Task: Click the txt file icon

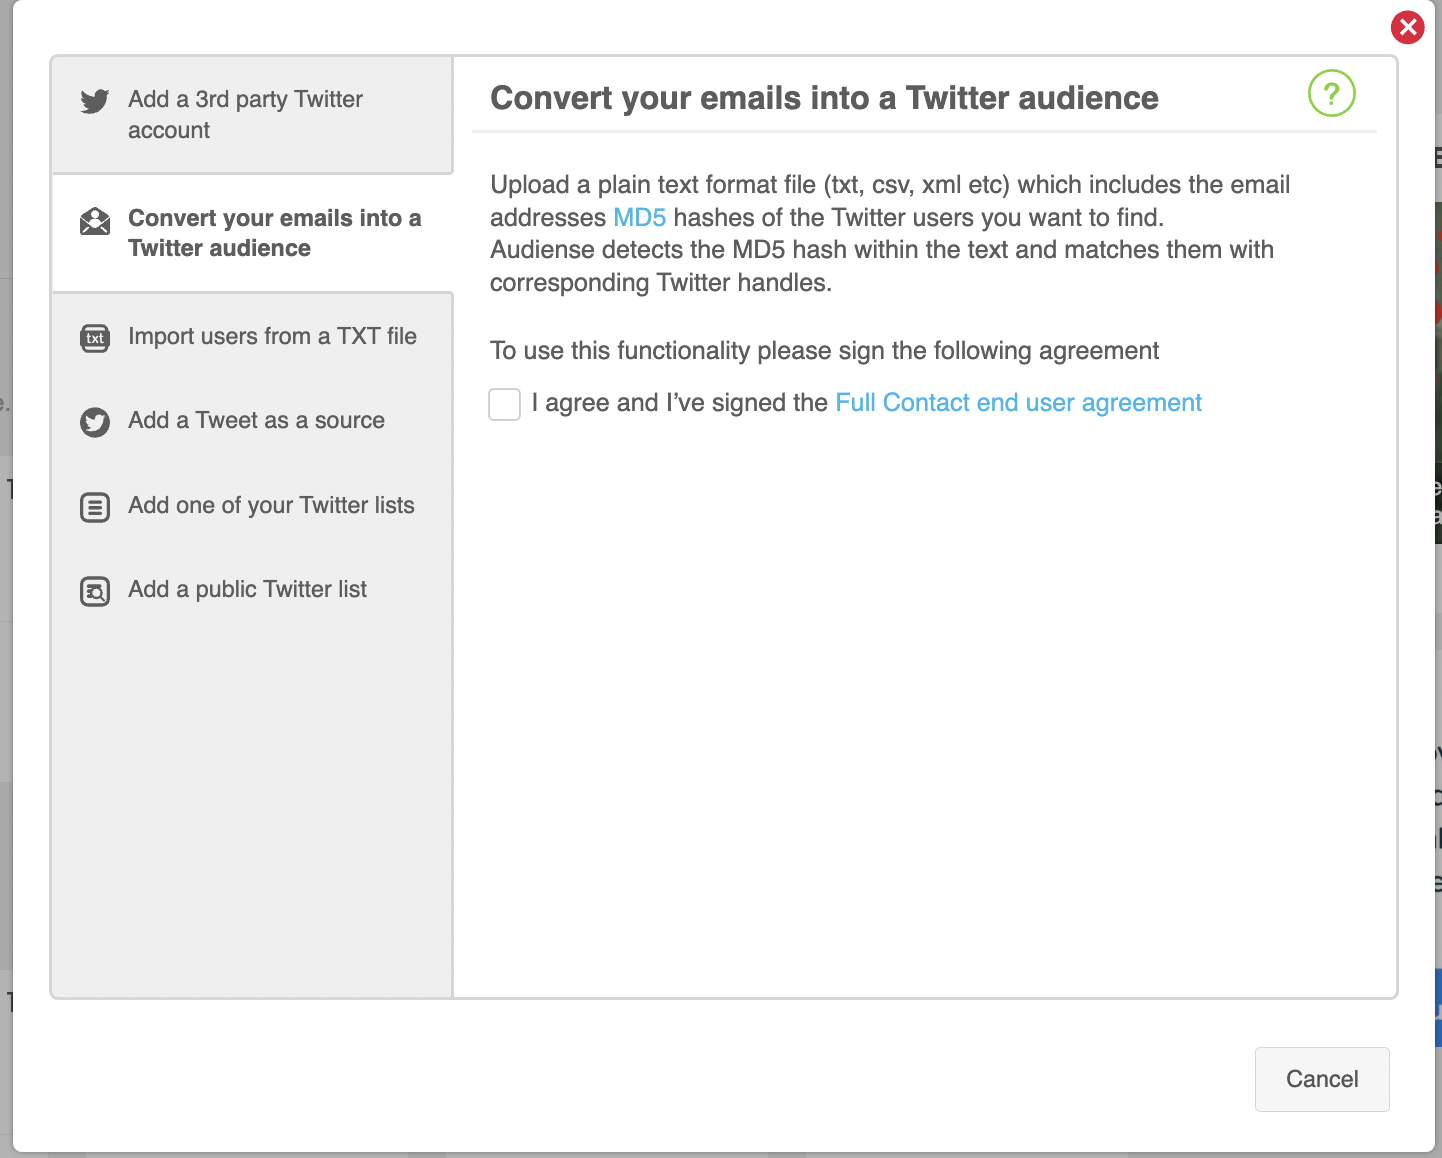Action: tap(95, 338)
